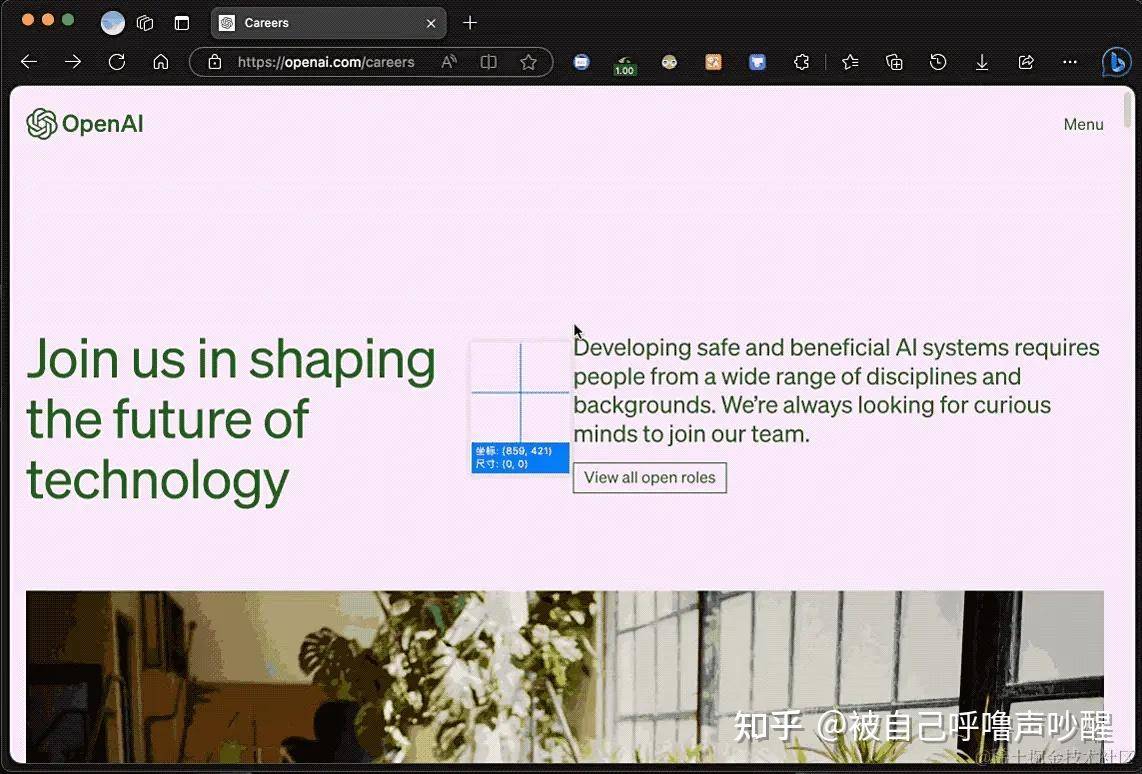Open the orange extension icon

pyautogui.click(x=713, y=62)
